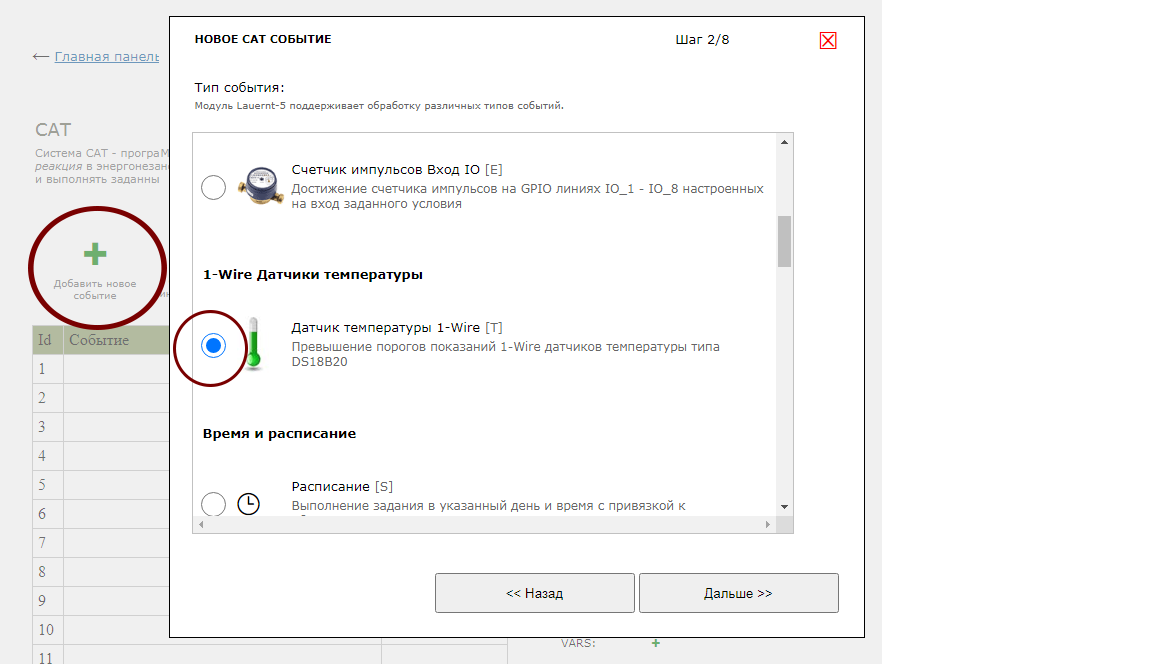This screenshot has height=664, width=1156.
Task: Click the horizontal scroll right arrow
Action: pos(767,525)
